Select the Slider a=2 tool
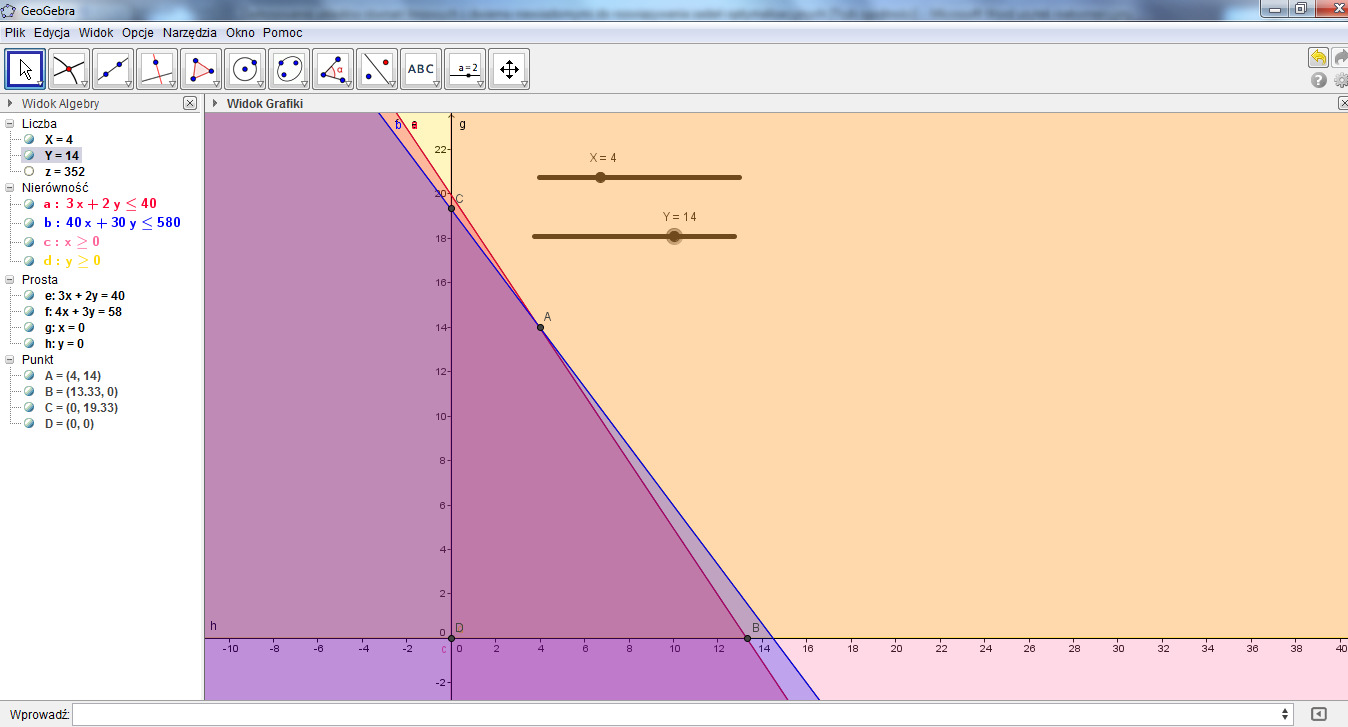This screenshot has height=727, width=1348. click(x=465, y=69)
